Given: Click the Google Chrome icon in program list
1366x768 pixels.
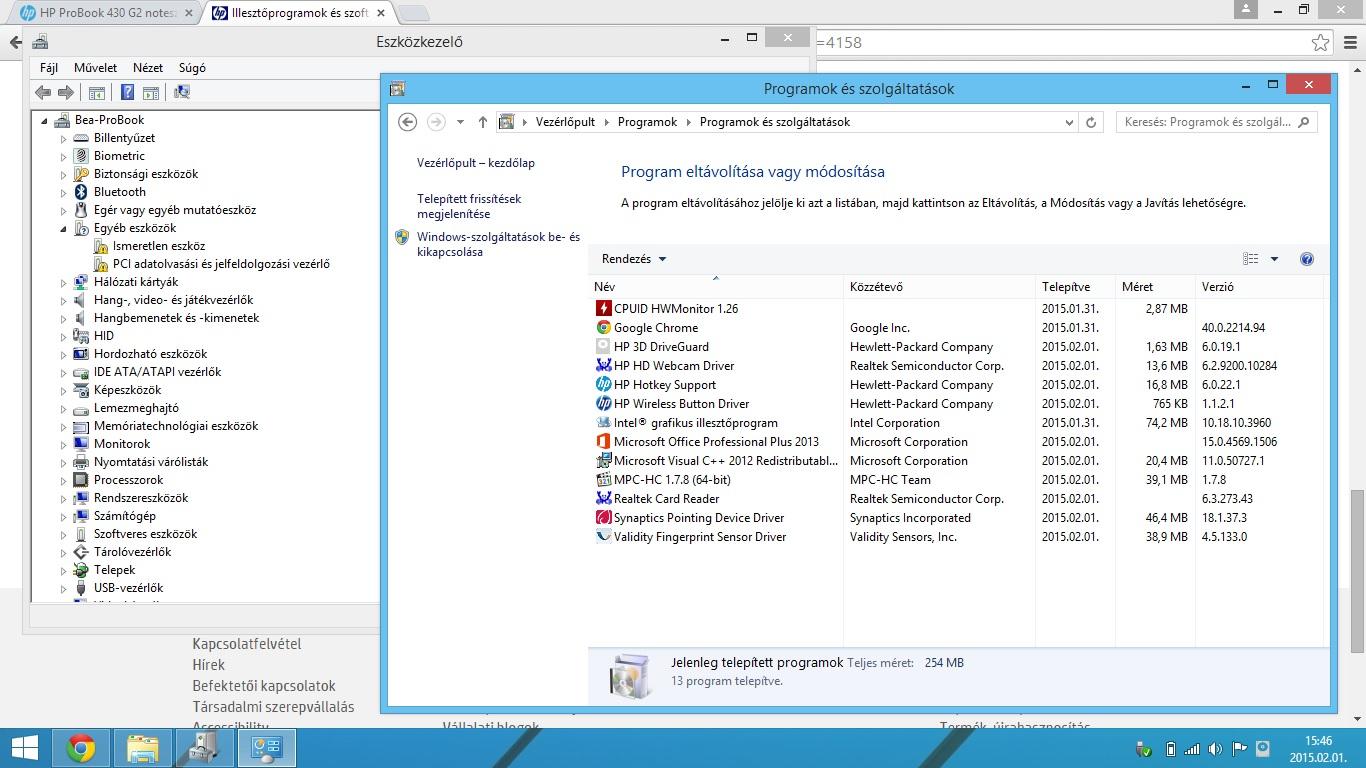Looking at the screenshot, I should [x=603, y=328].
